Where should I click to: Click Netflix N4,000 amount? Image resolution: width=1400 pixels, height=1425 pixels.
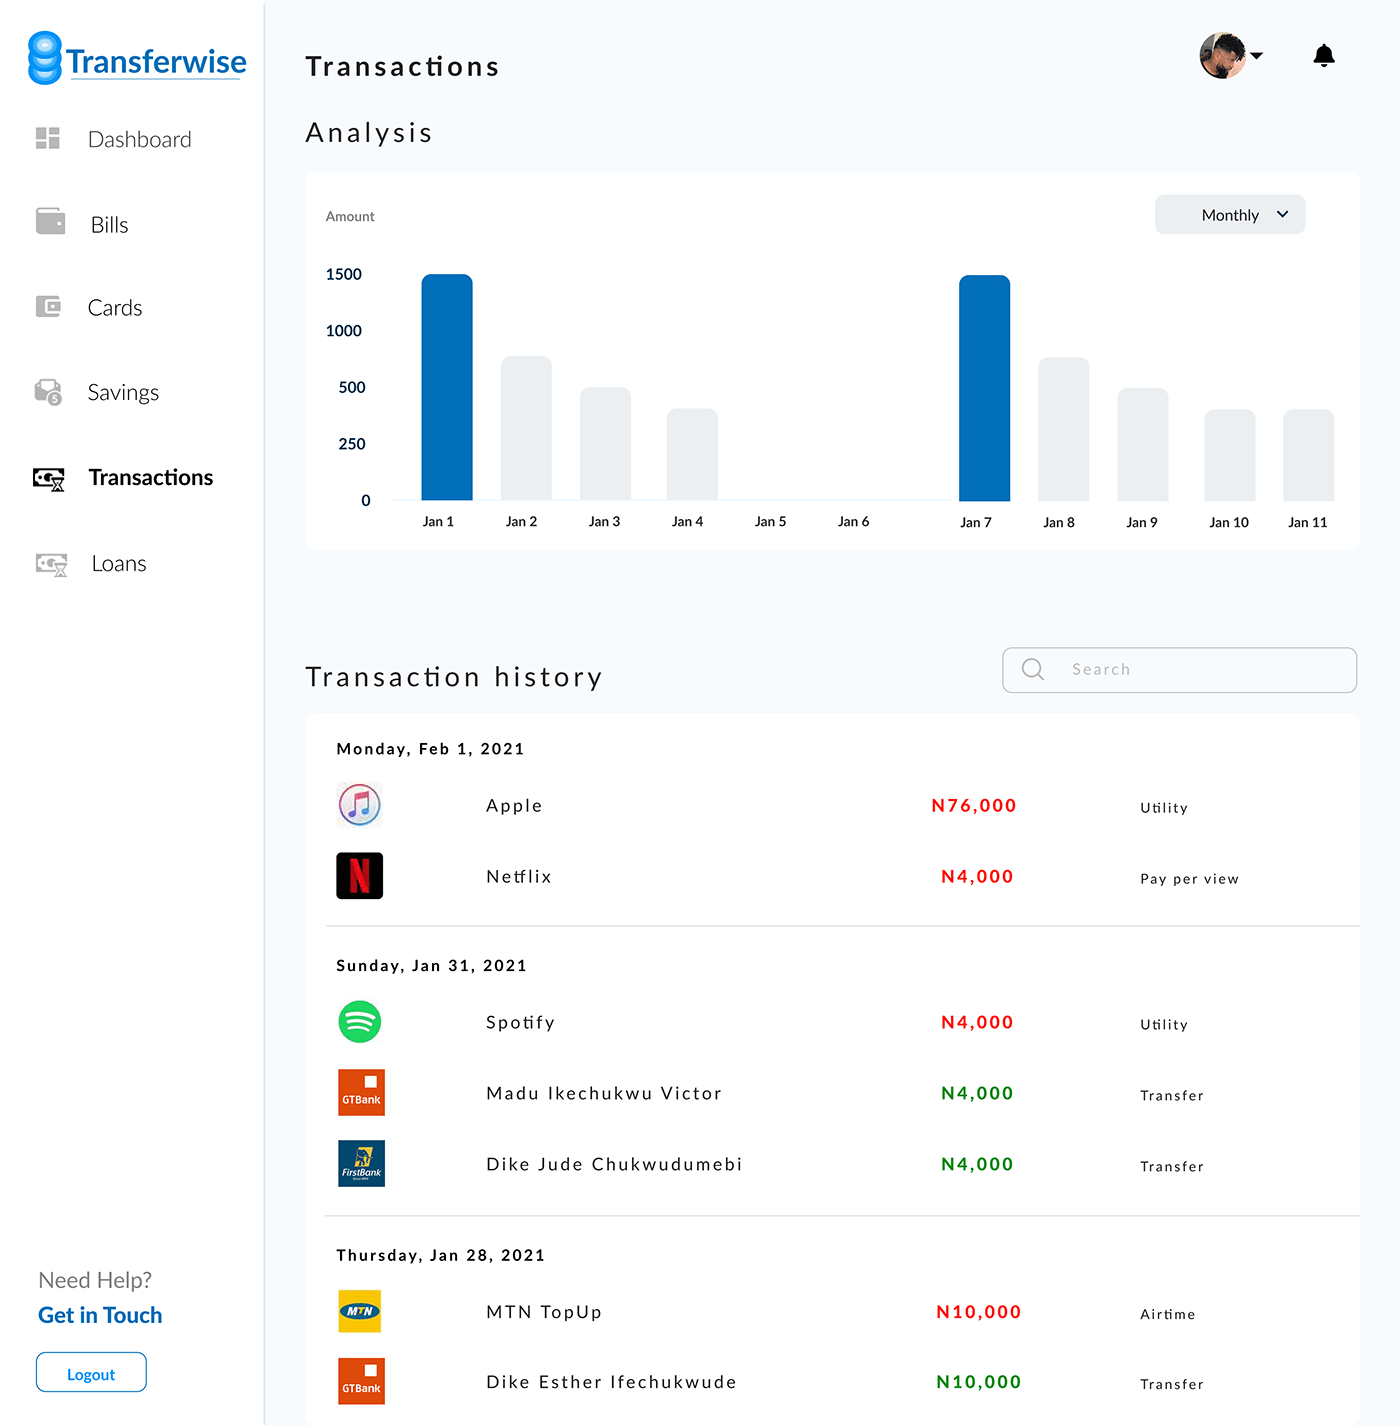coord(977,877)
